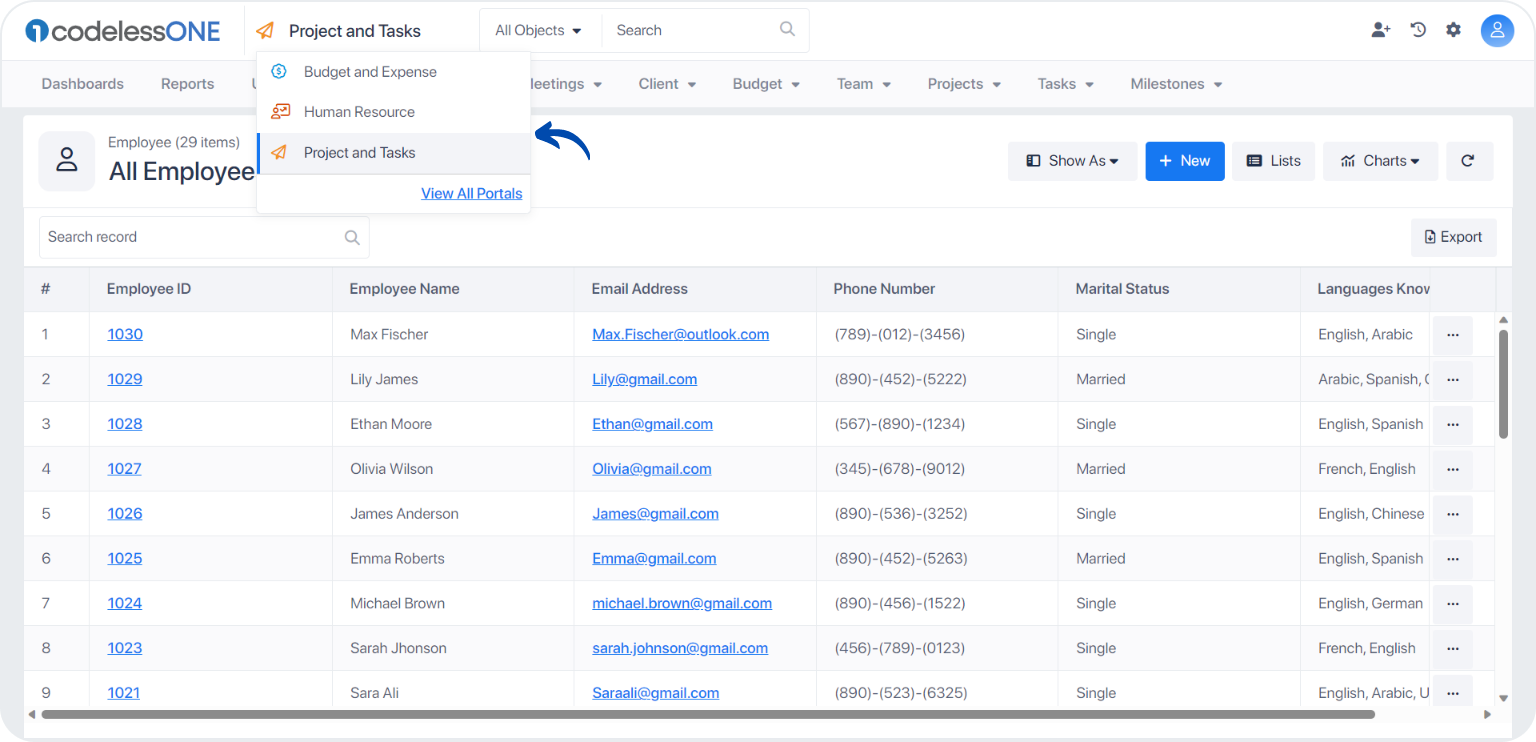Open the Project and Tasks portal switcher
1536x742 pixels.
(339, 31)
